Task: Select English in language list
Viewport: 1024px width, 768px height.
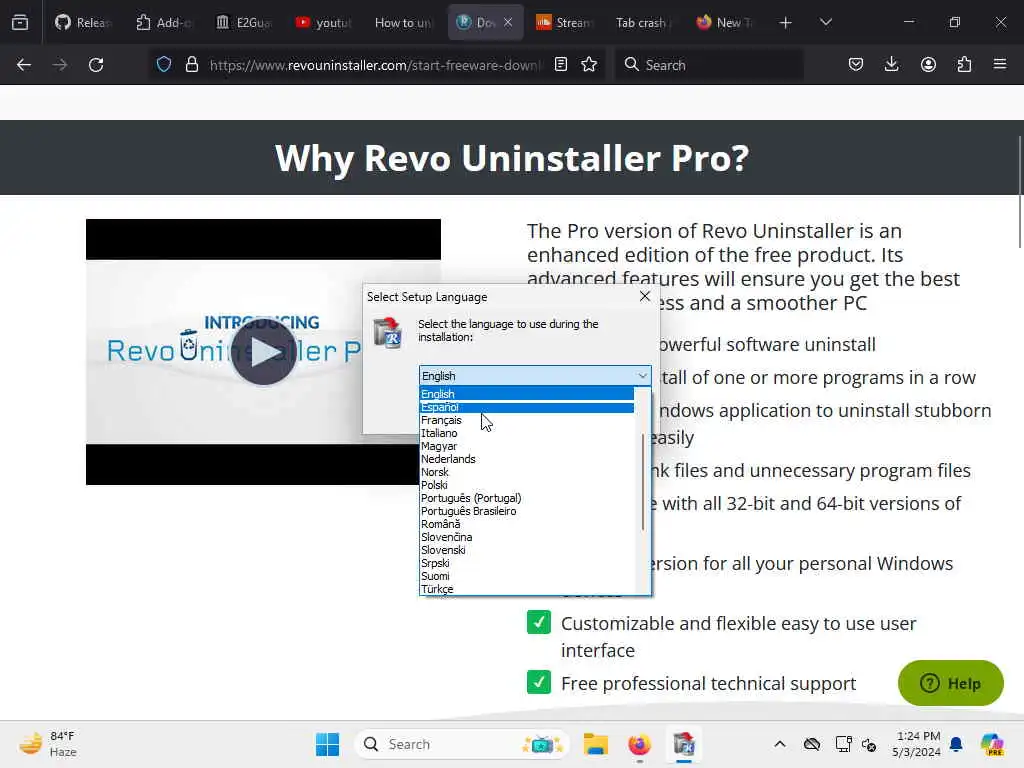Action: tap(527, 394)
